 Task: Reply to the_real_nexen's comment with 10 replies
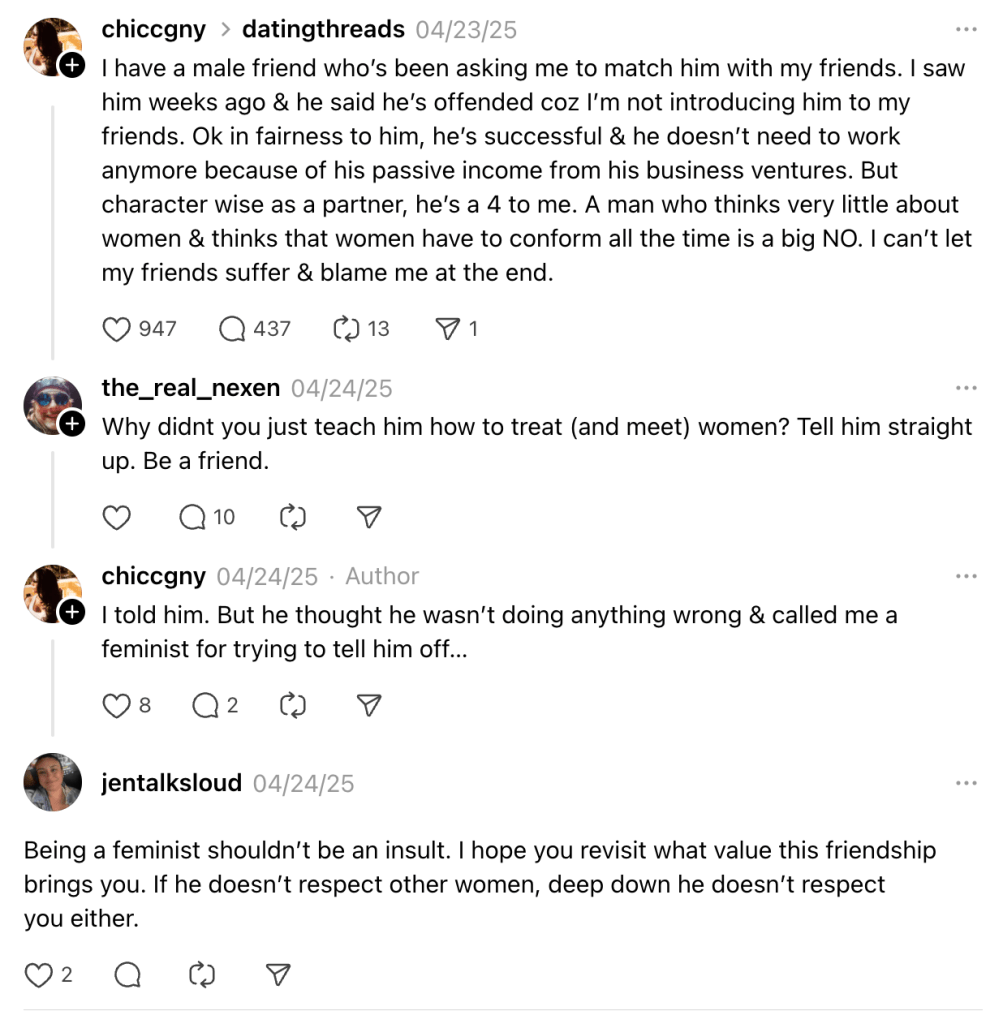[193, 517]
